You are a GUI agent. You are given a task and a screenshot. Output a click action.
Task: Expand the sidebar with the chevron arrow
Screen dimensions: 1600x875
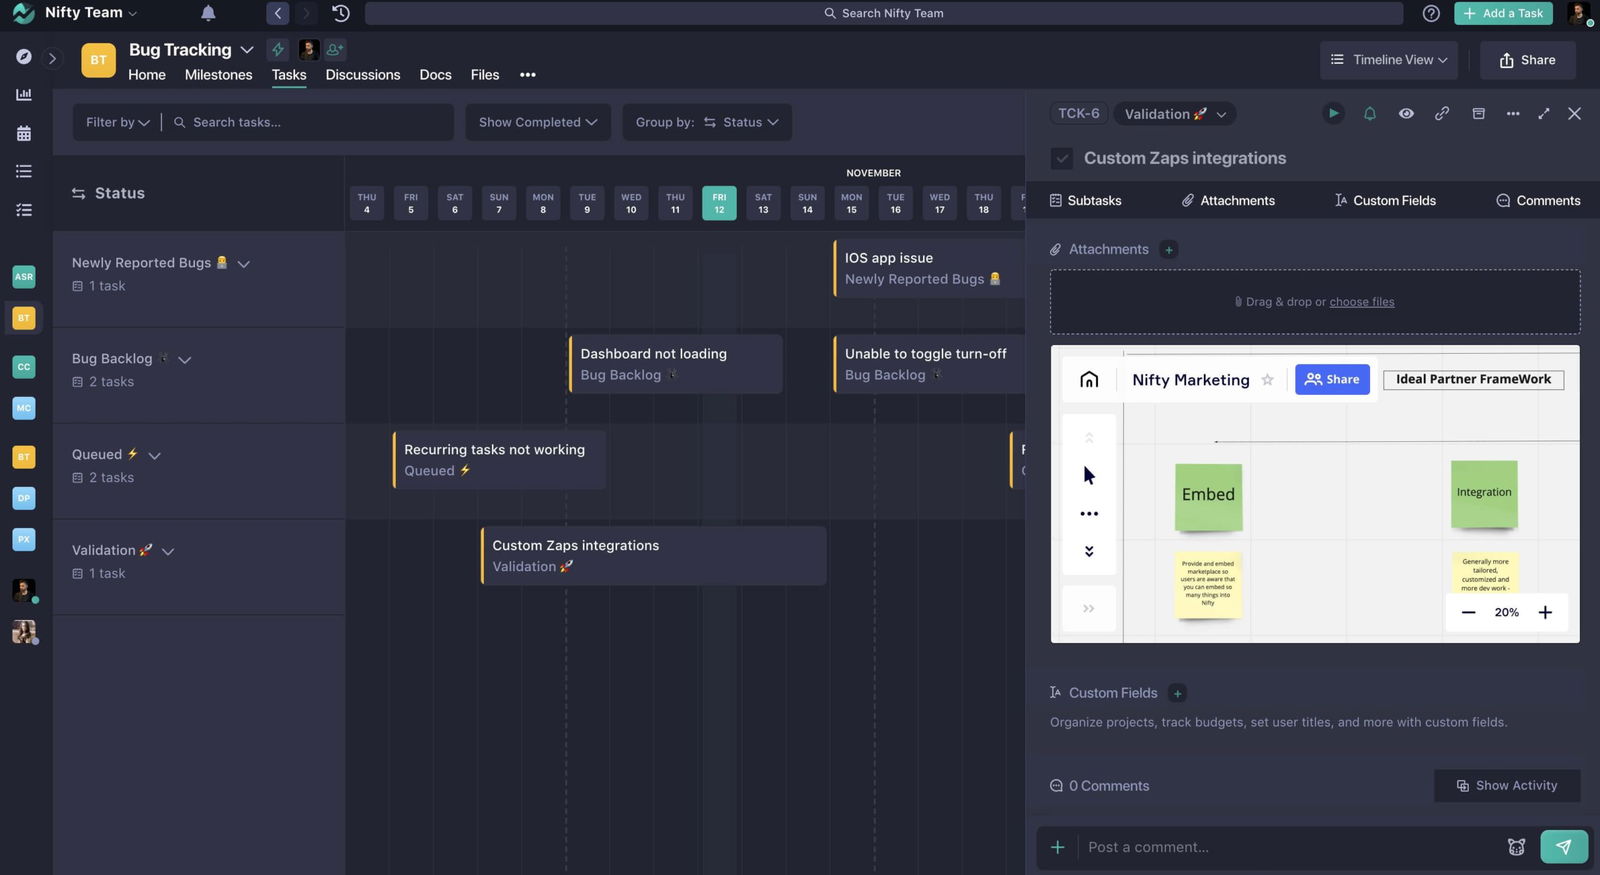[x=53, y=58]
